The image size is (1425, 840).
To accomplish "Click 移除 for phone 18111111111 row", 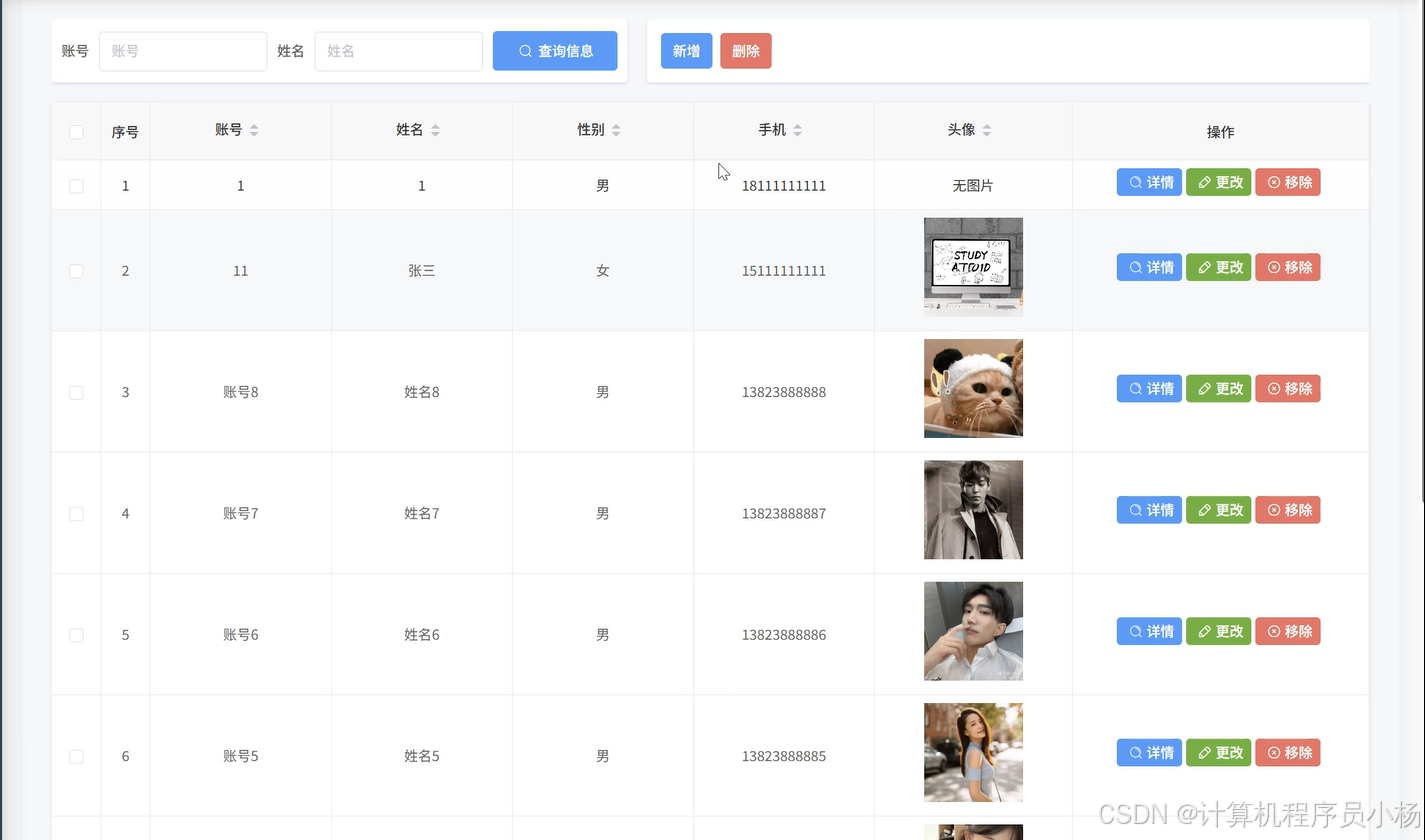I will 1288,182.
